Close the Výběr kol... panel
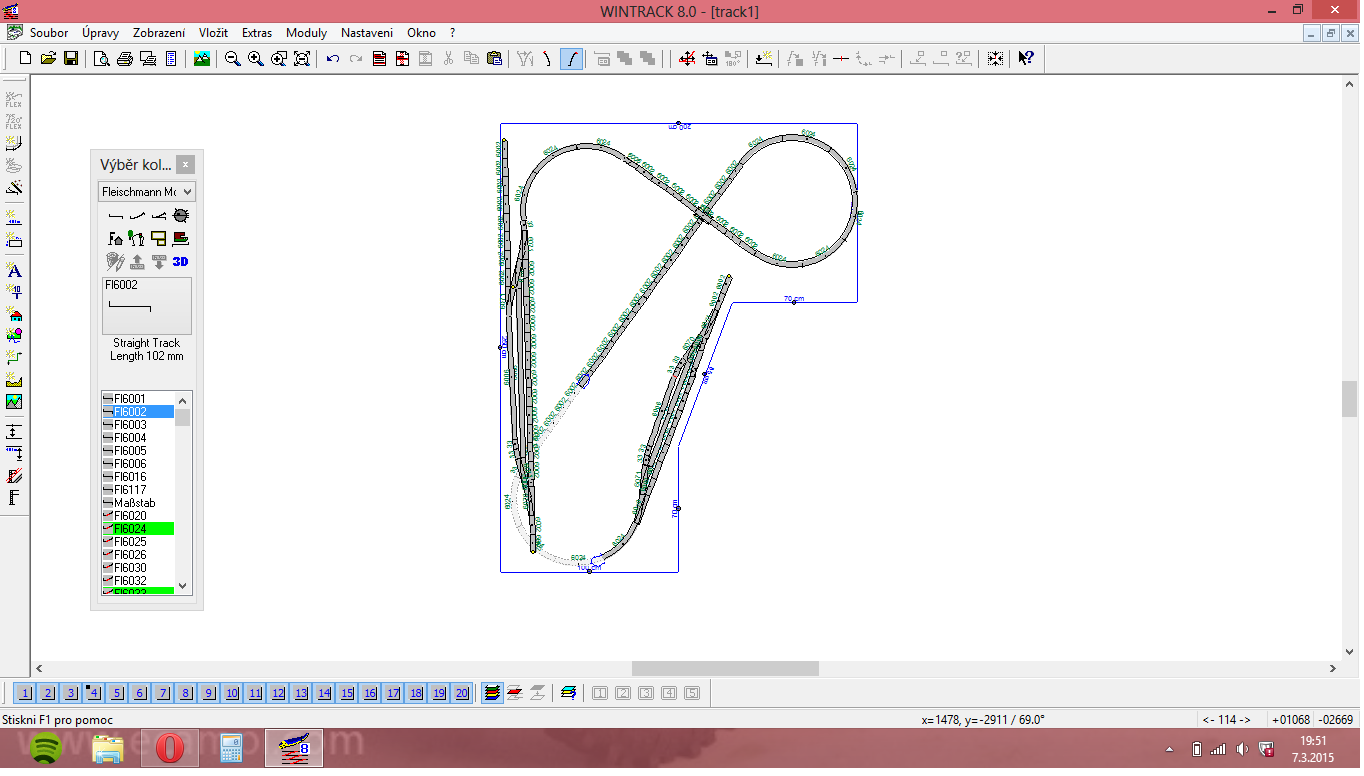The height and width of the screenshot is (776, 1364). tap(185, 165)
